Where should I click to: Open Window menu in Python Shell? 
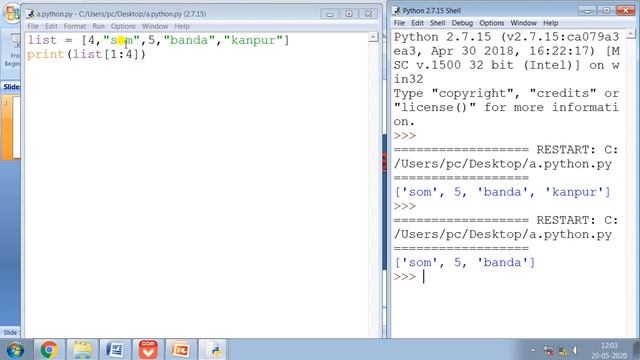tap(523, 23)
